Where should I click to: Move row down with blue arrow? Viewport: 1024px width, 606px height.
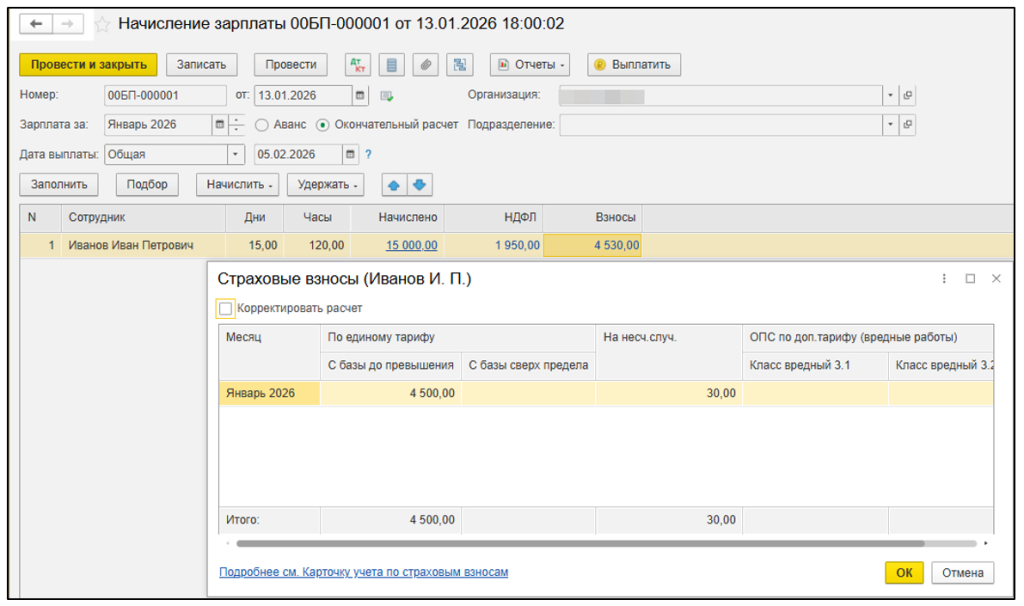pyautogui.click(x=419, y=185)
